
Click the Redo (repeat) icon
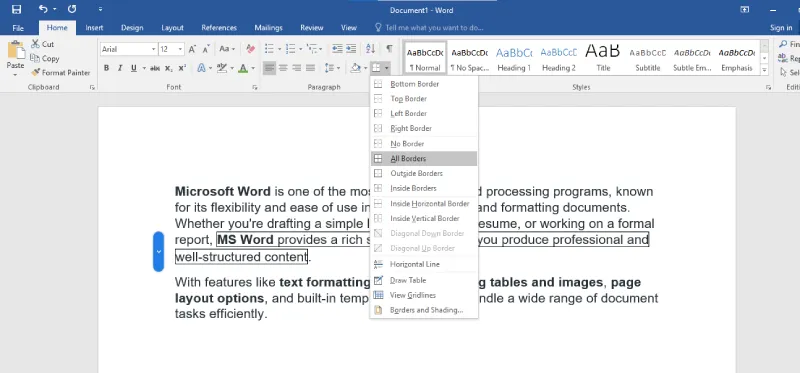[72, 9]
